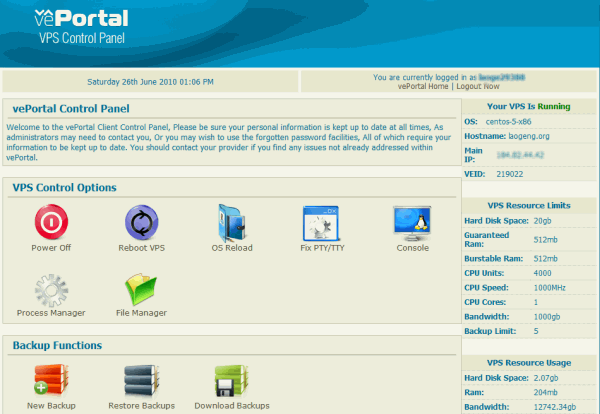
Task: Click the Reboot VPS text label
Action: point(142,248)
